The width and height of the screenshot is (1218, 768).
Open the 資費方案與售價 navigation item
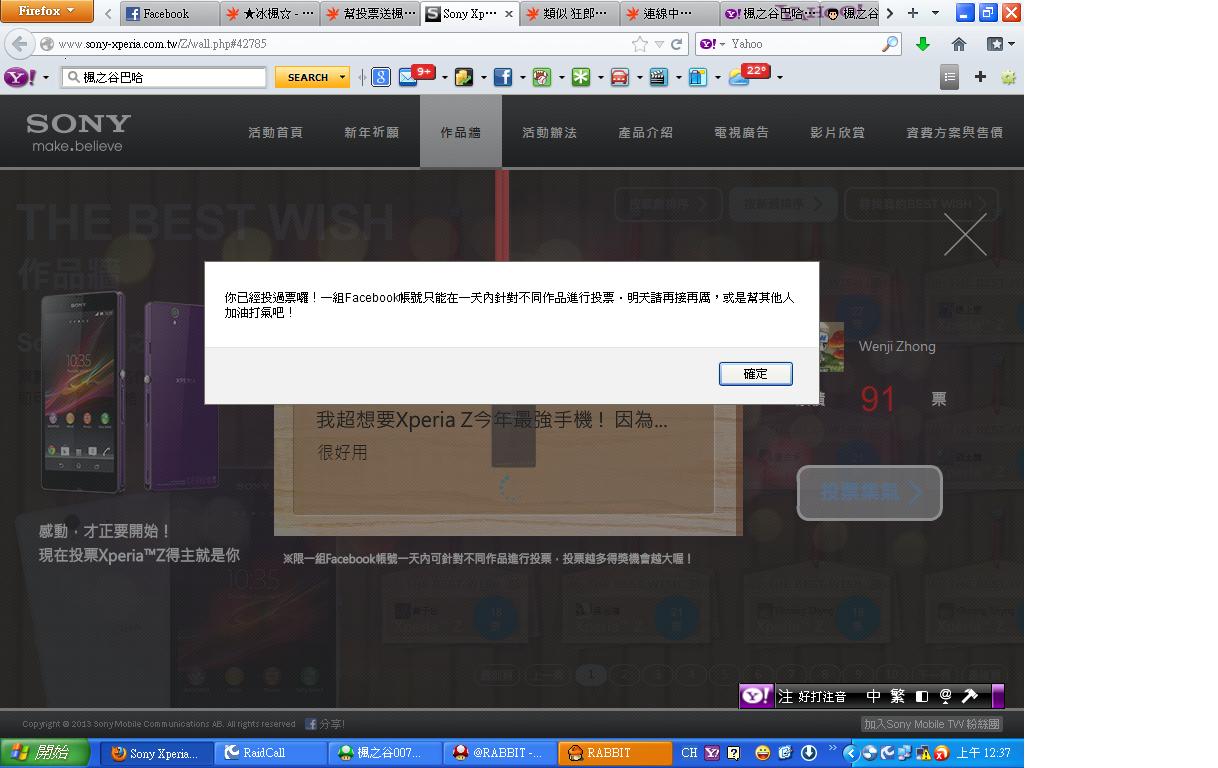click(x=954, y=132)
